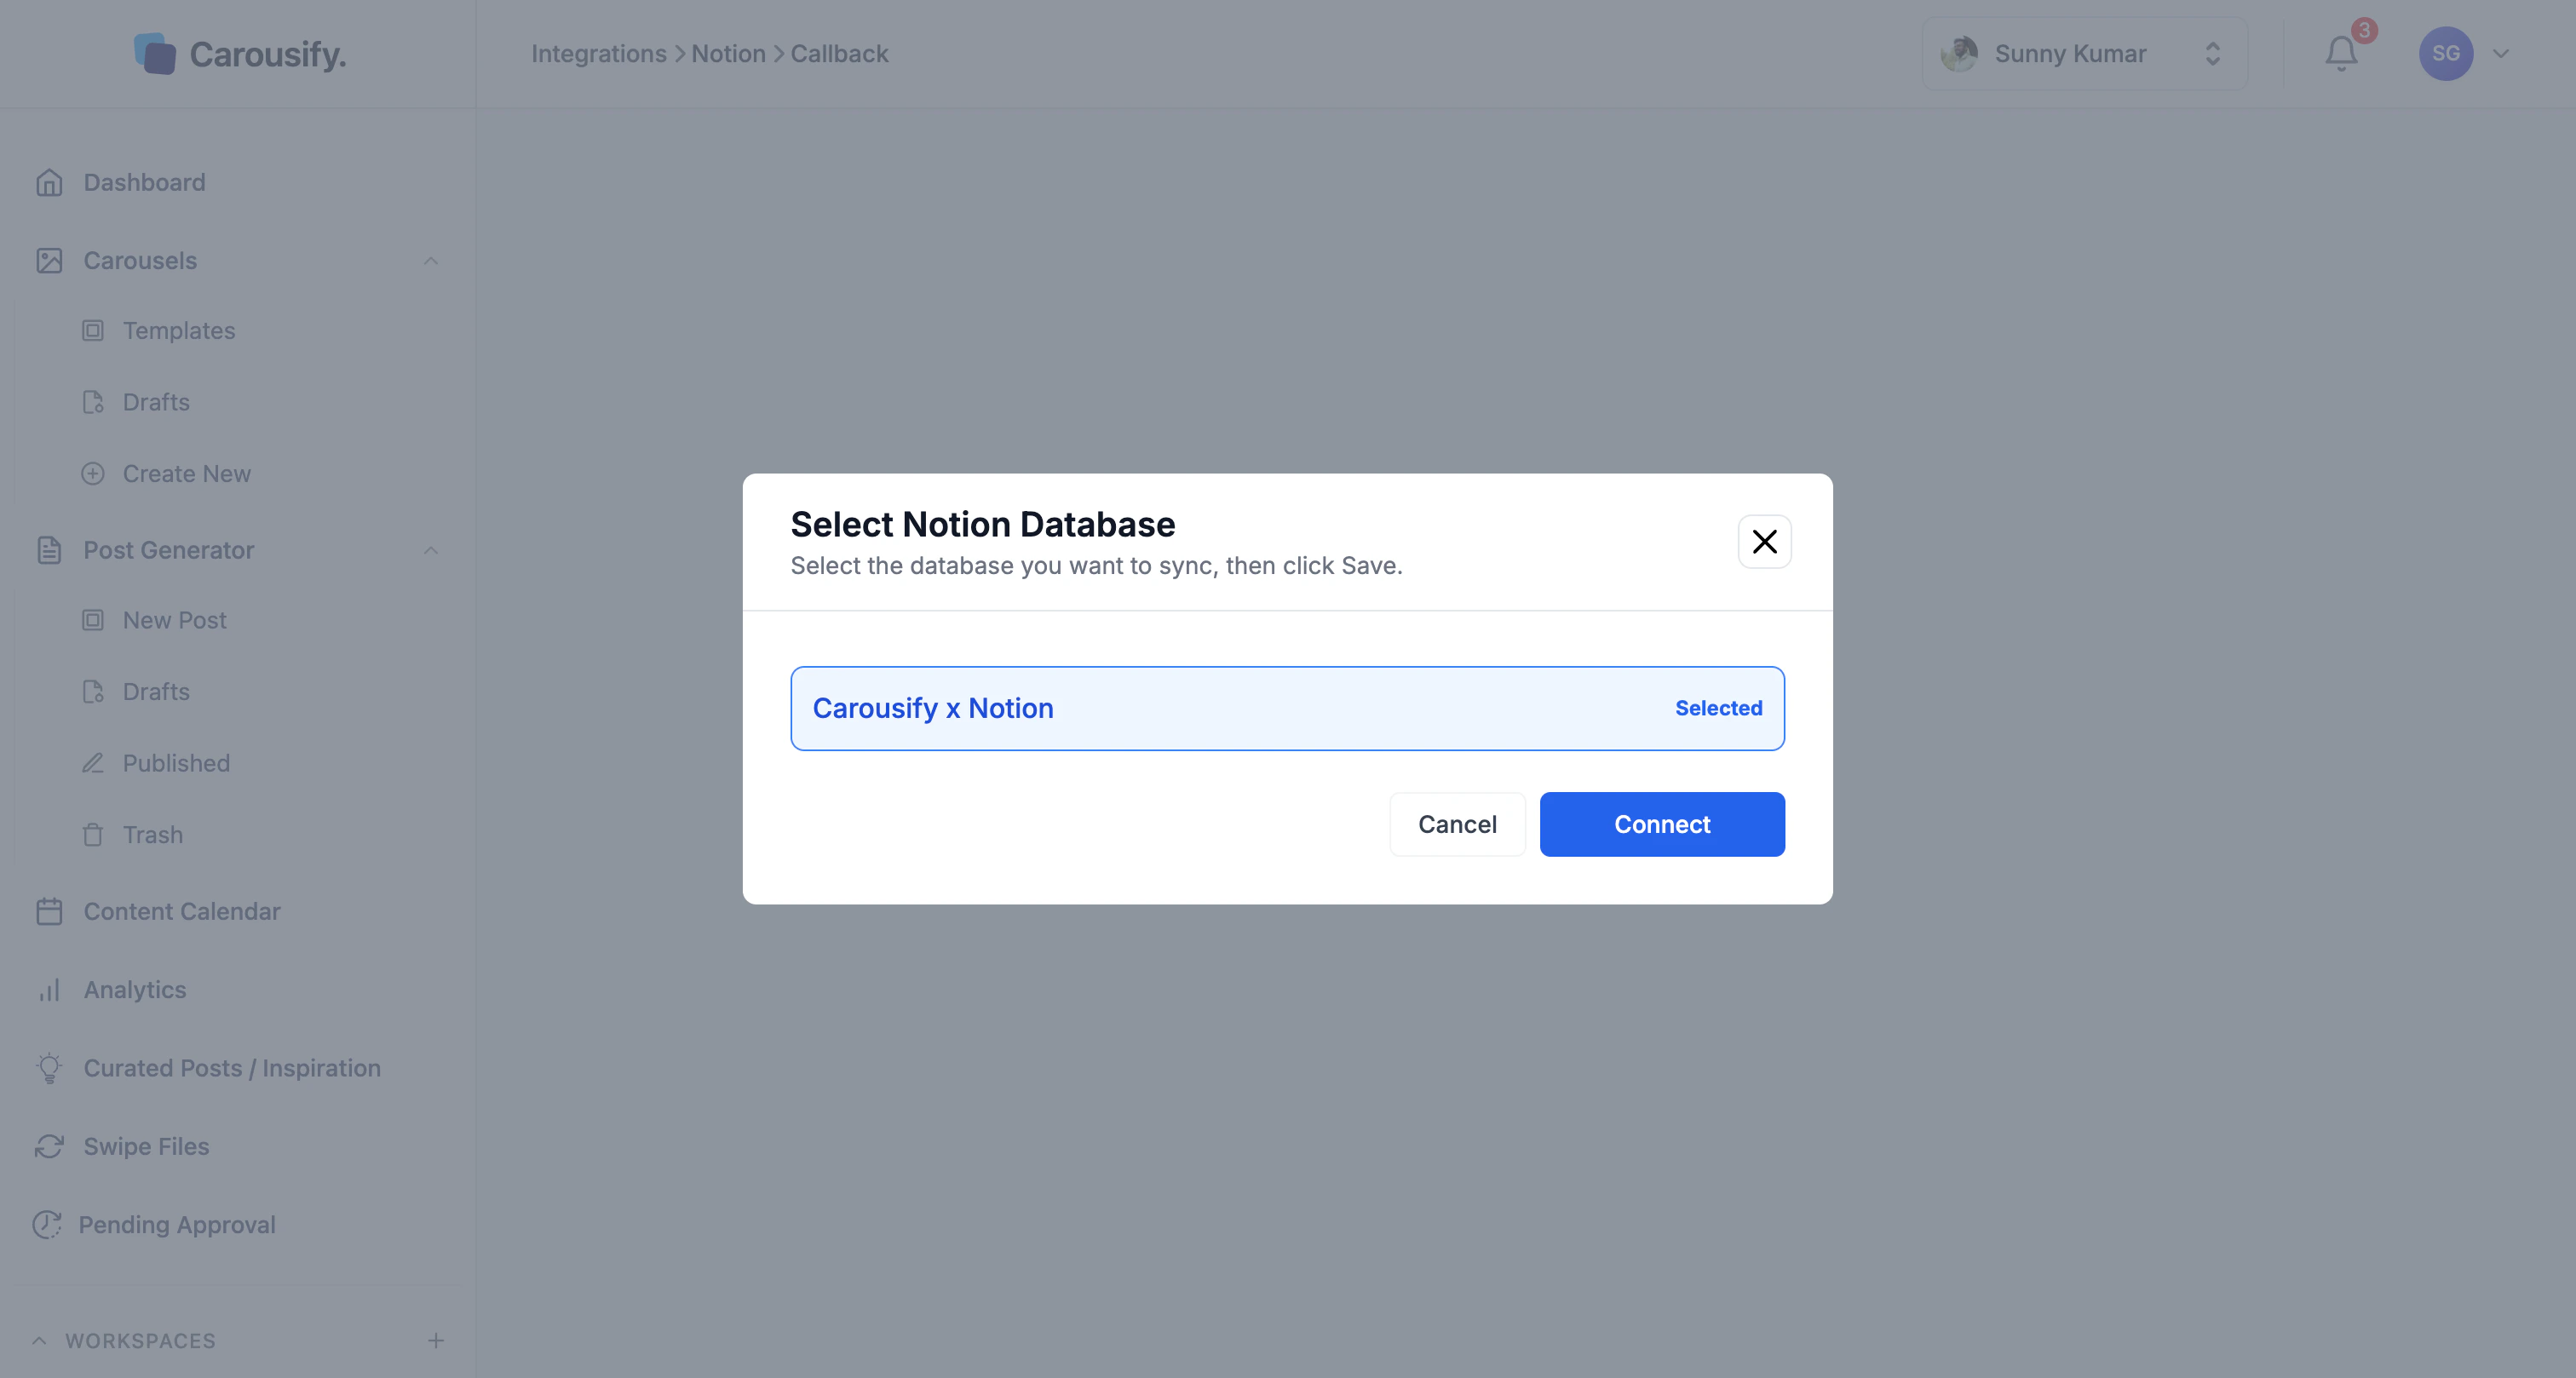Click the WORKSPACES section label
Viewport: 2576px width, 1378px height.
point(141,1341)
